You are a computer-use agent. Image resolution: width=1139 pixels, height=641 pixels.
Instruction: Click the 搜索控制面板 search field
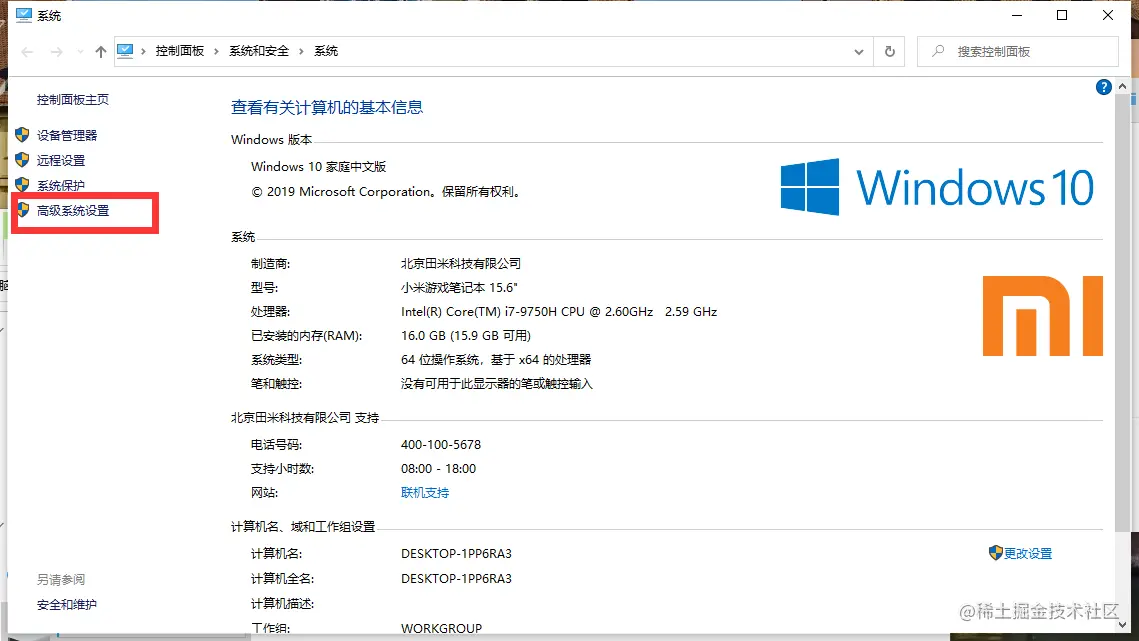click(1018, 52)
